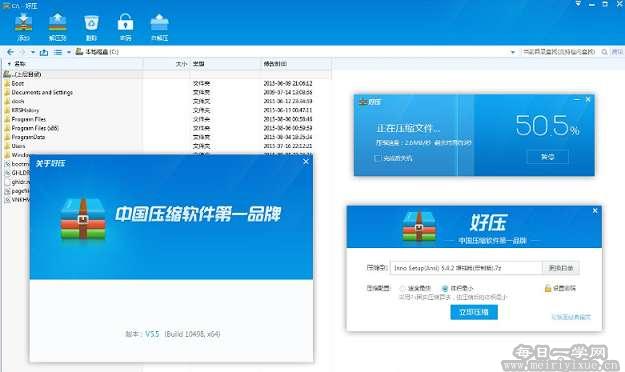Image resolution: width=625 pixels, height=372 pixels.
Task: Go back with the left arrow
Action: [x=11, y=52]
